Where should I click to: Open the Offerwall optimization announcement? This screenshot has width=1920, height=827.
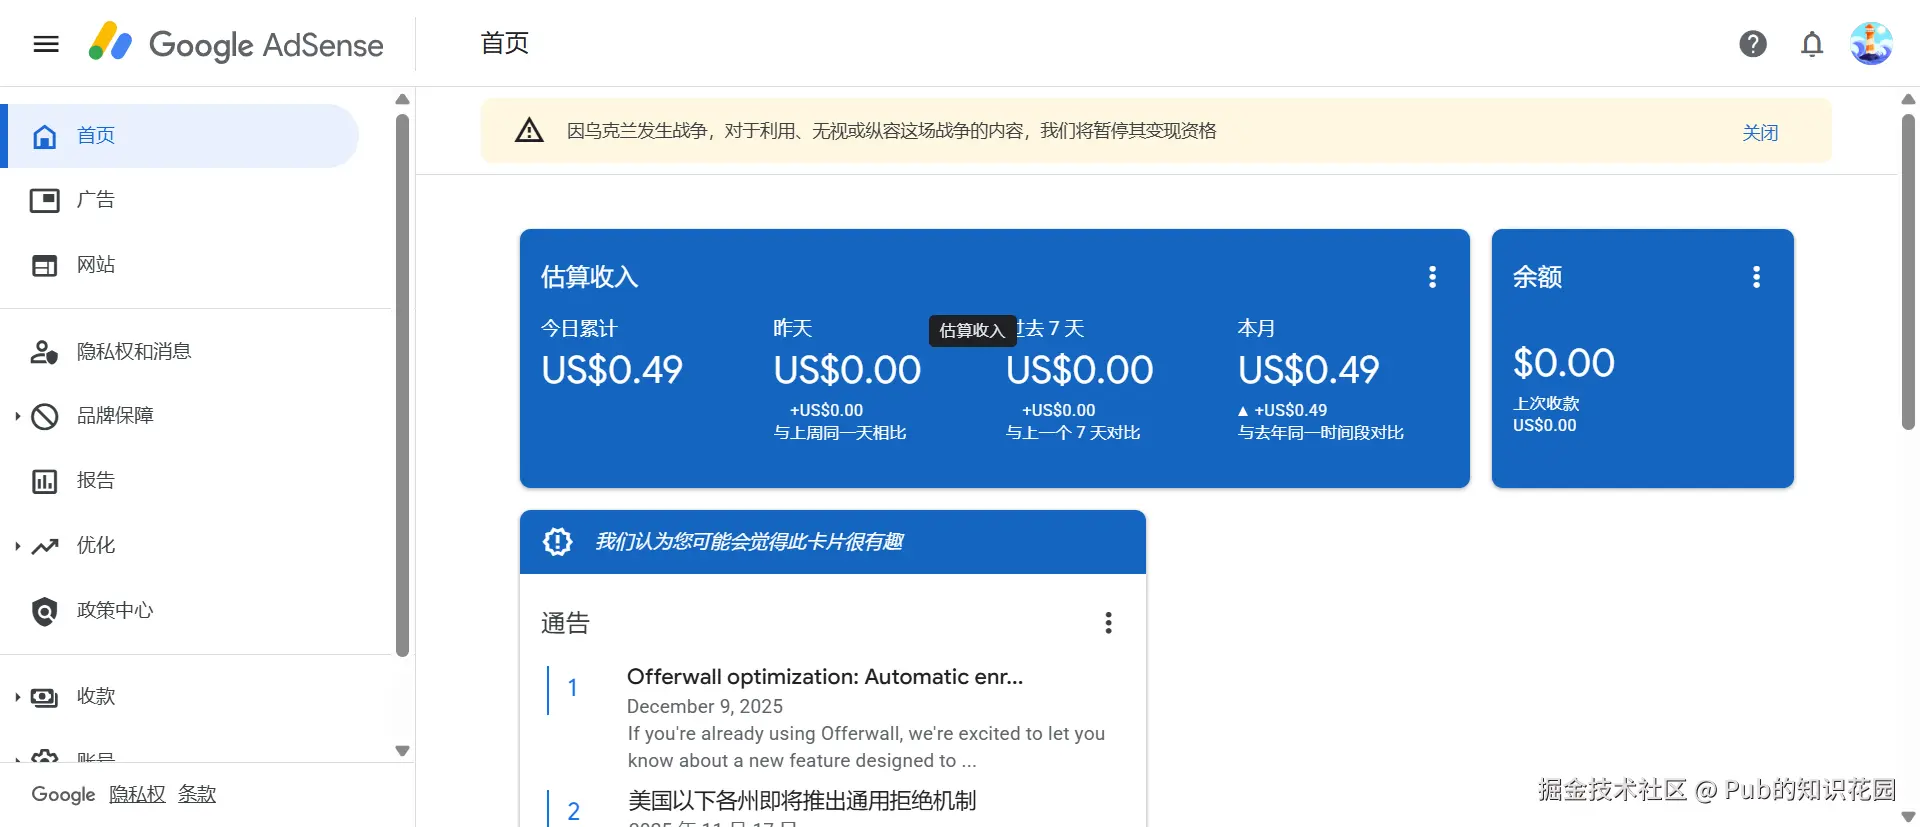(825, 677)
